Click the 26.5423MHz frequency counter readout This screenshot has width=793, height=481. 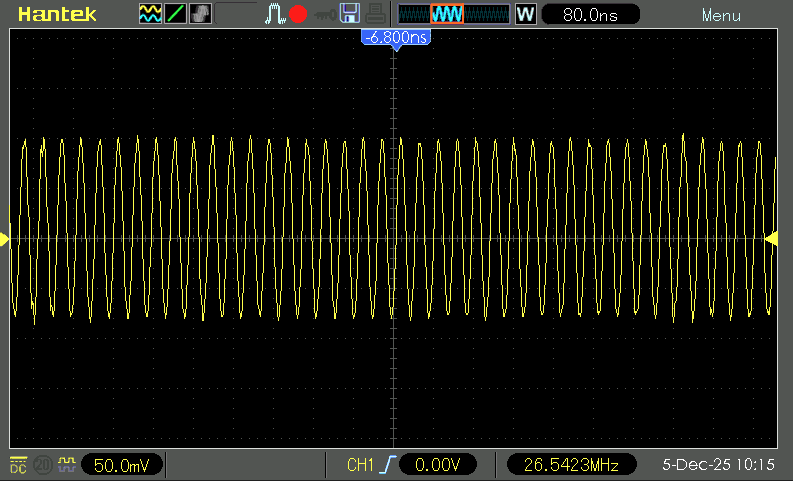[571, 465]
